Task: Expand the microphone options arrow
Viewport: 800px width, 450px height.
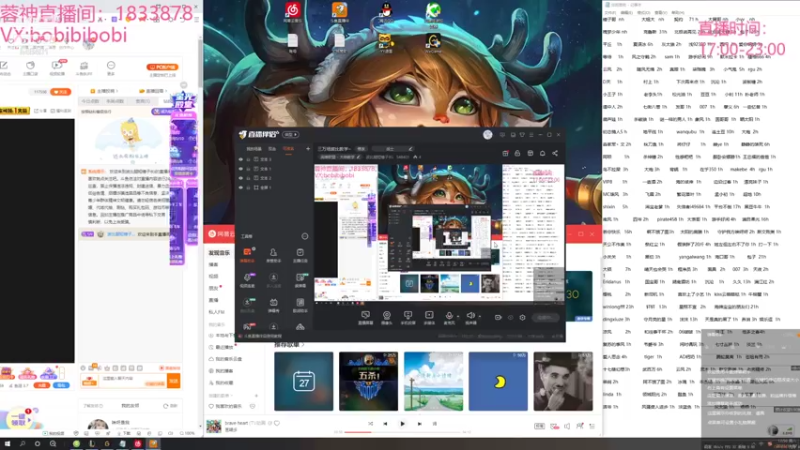Action: [x=458, y=316]
